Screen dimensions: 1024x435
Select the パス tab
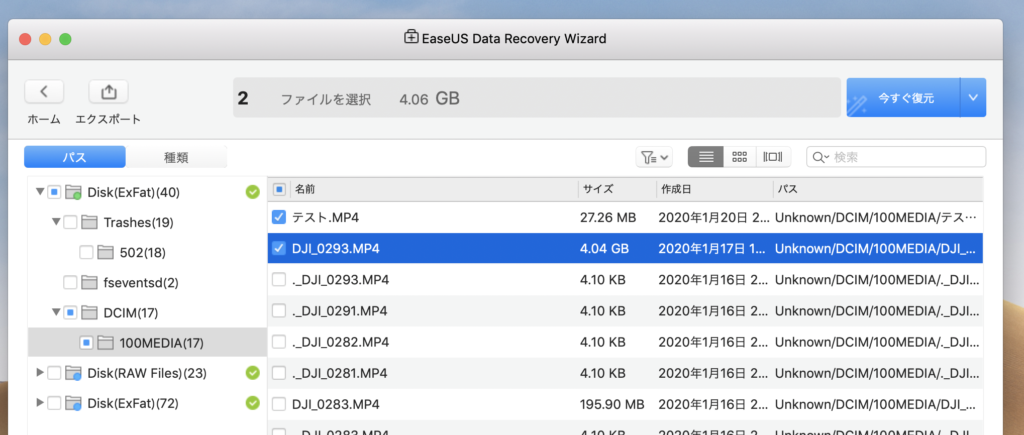point(75,157)
